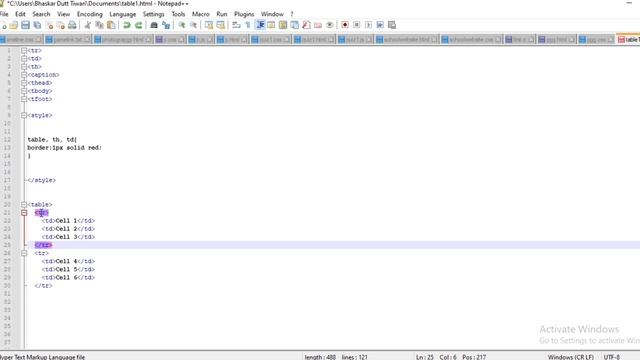
Task: Run macro multiple times icon
Action: click(x=380, y=25)
